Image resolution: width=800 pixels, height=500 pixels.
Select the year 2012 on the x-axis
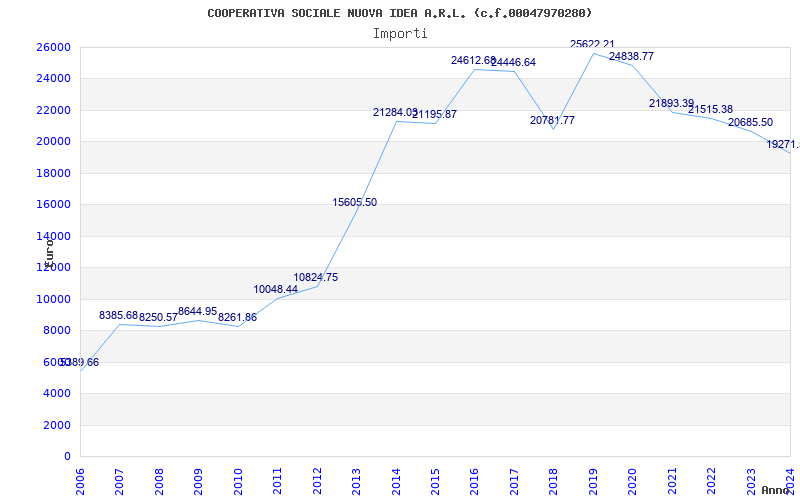317,481
